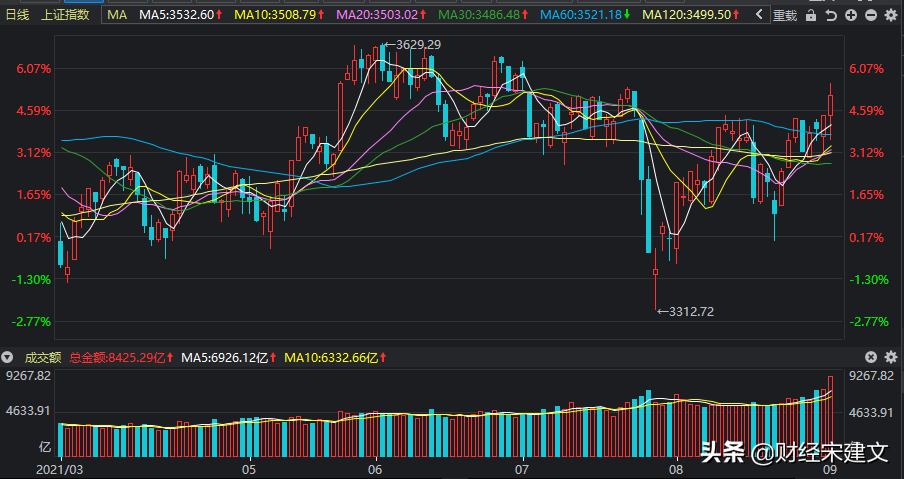Image resolution: width=904 pixels, height=479 pixels.
Task: Select the 日线 period tab
Action: coord(19,15)
